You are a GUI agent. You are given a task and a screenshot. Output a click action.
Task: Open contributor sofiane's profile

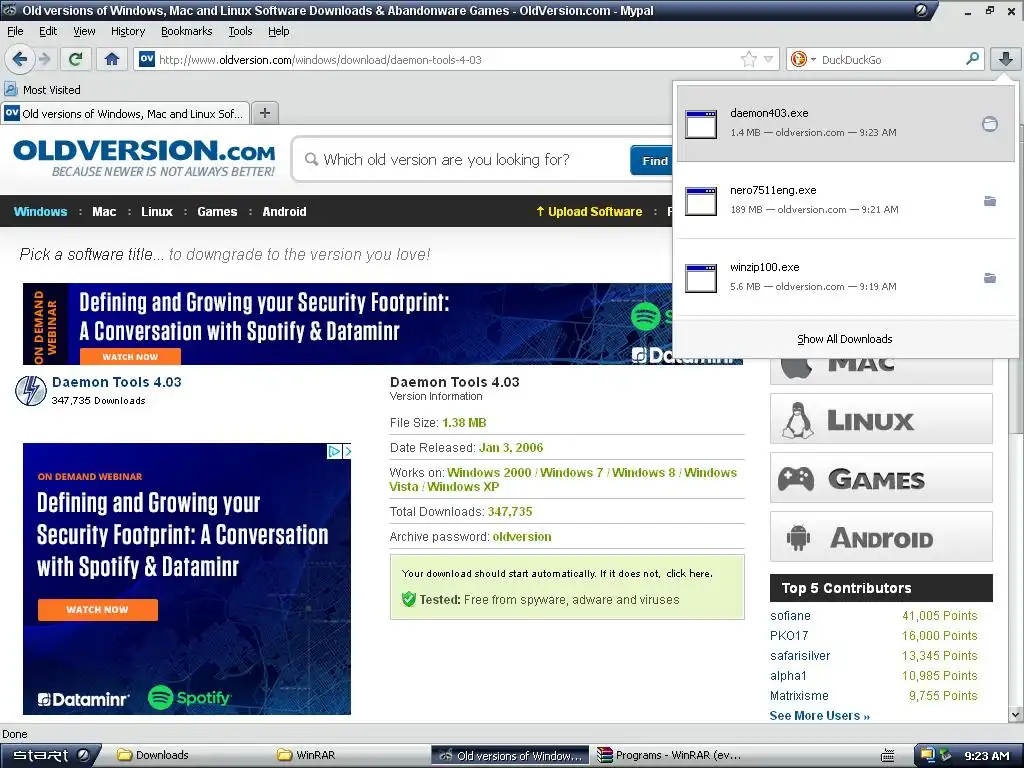tap(790, 616)
